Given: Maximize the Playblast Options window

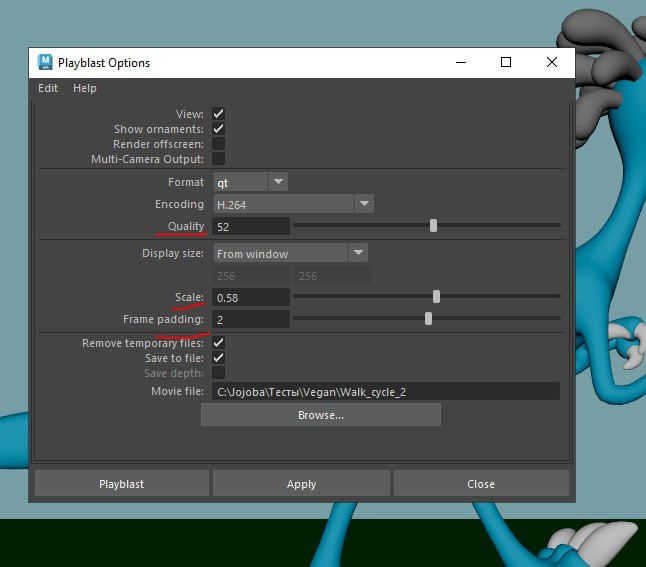Looking at the screenshot, I should (x=506, y=63).
